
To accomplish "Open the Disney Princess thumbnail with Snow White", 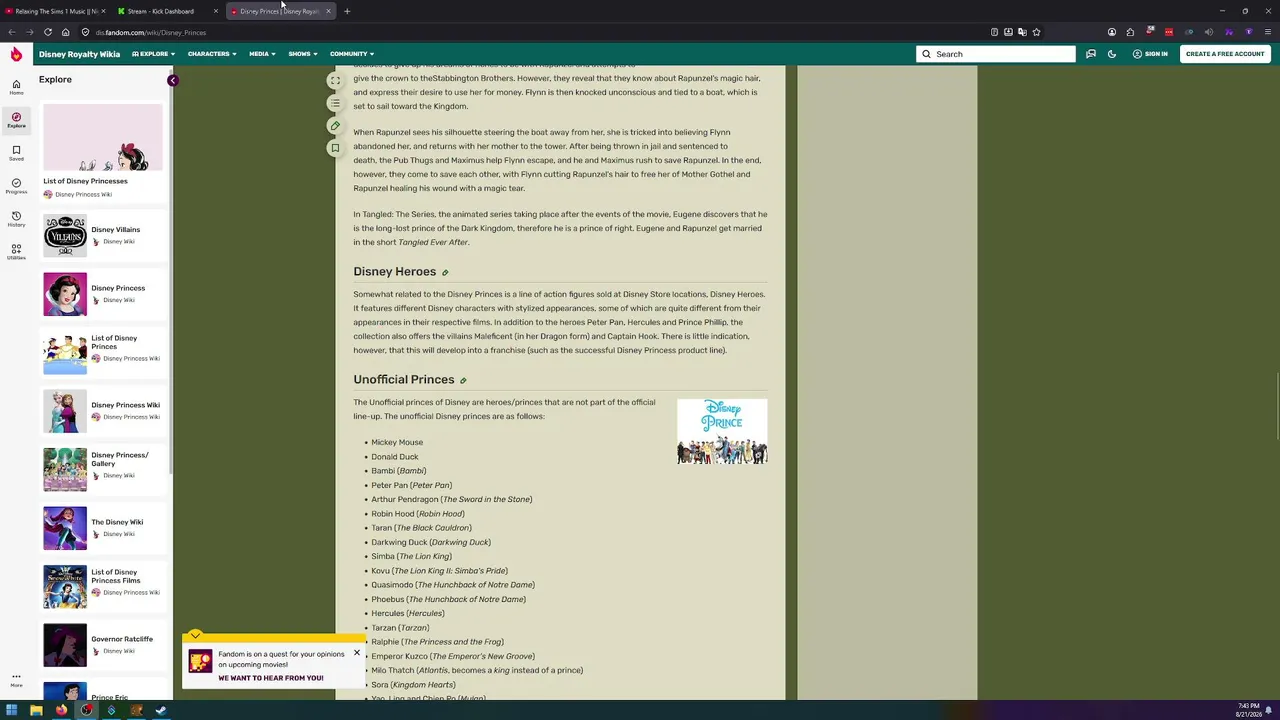I will 65,294.
